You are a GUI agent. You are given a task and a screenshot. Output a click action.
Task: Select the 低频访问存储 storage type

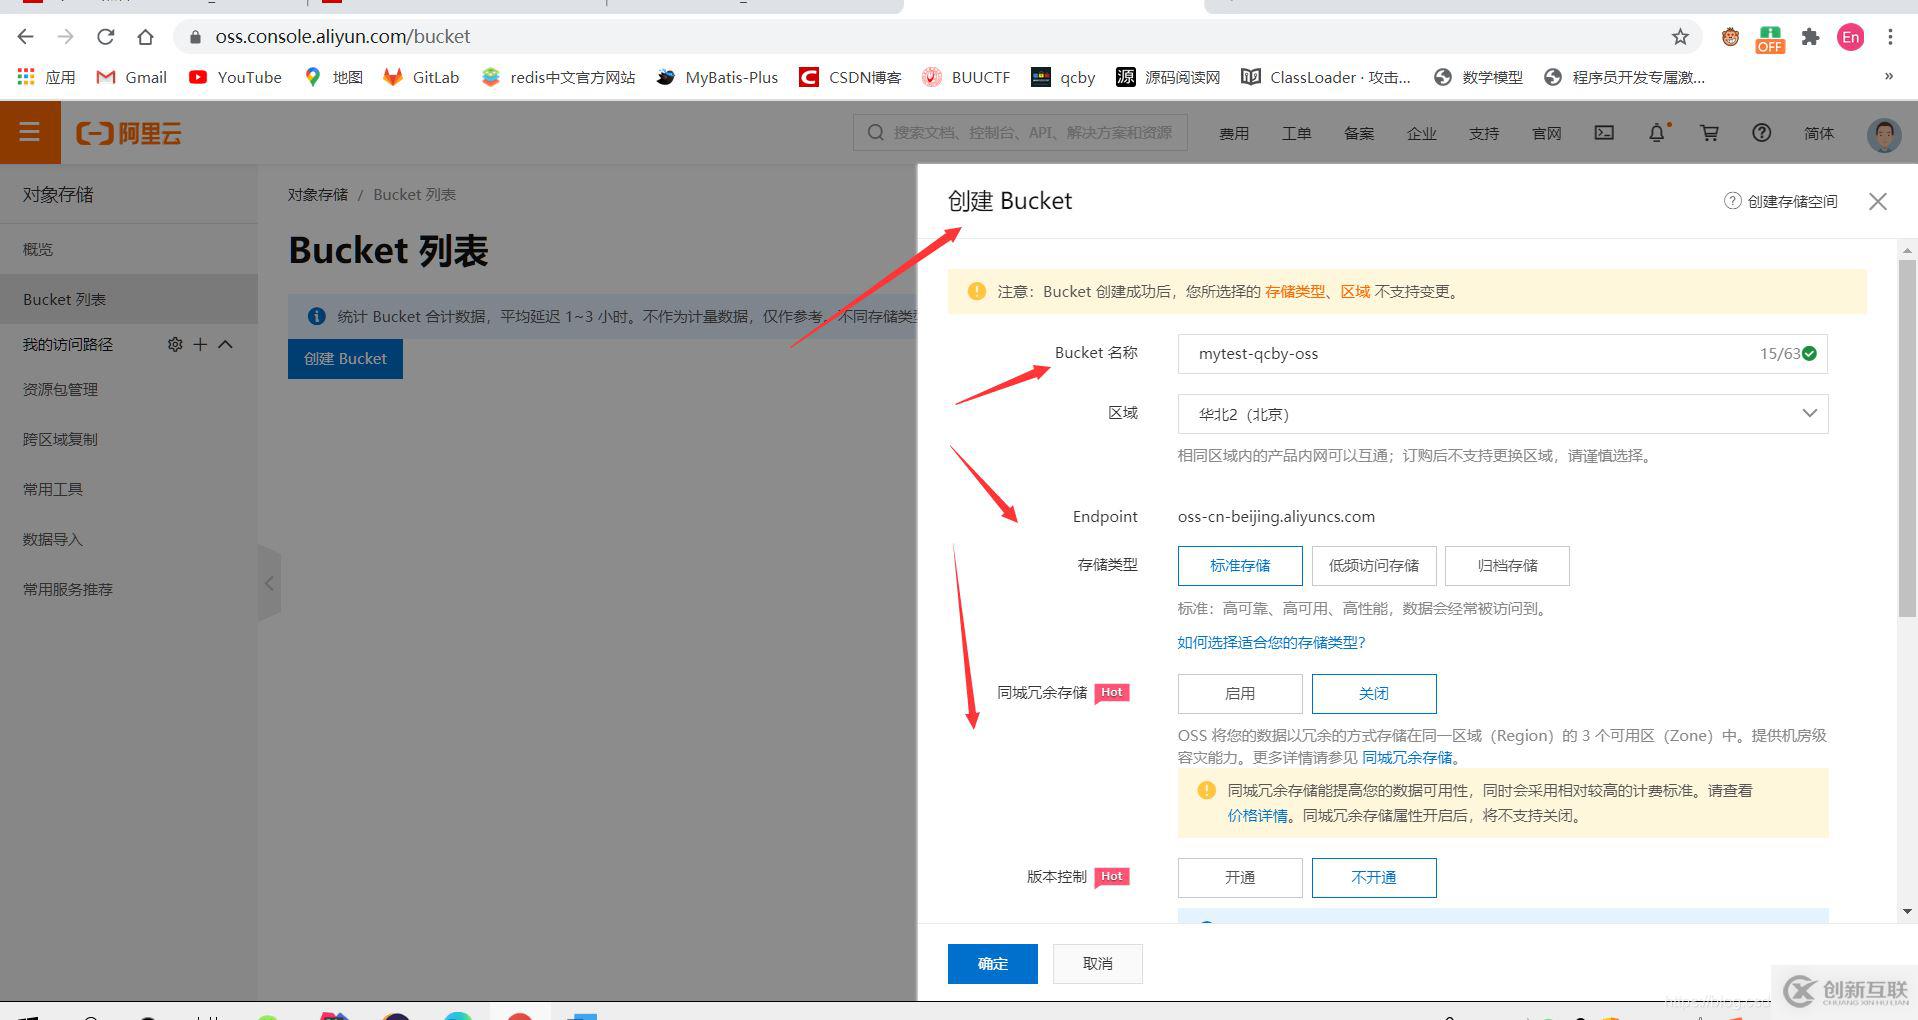pyautogui.click(x=1373, y=565)
